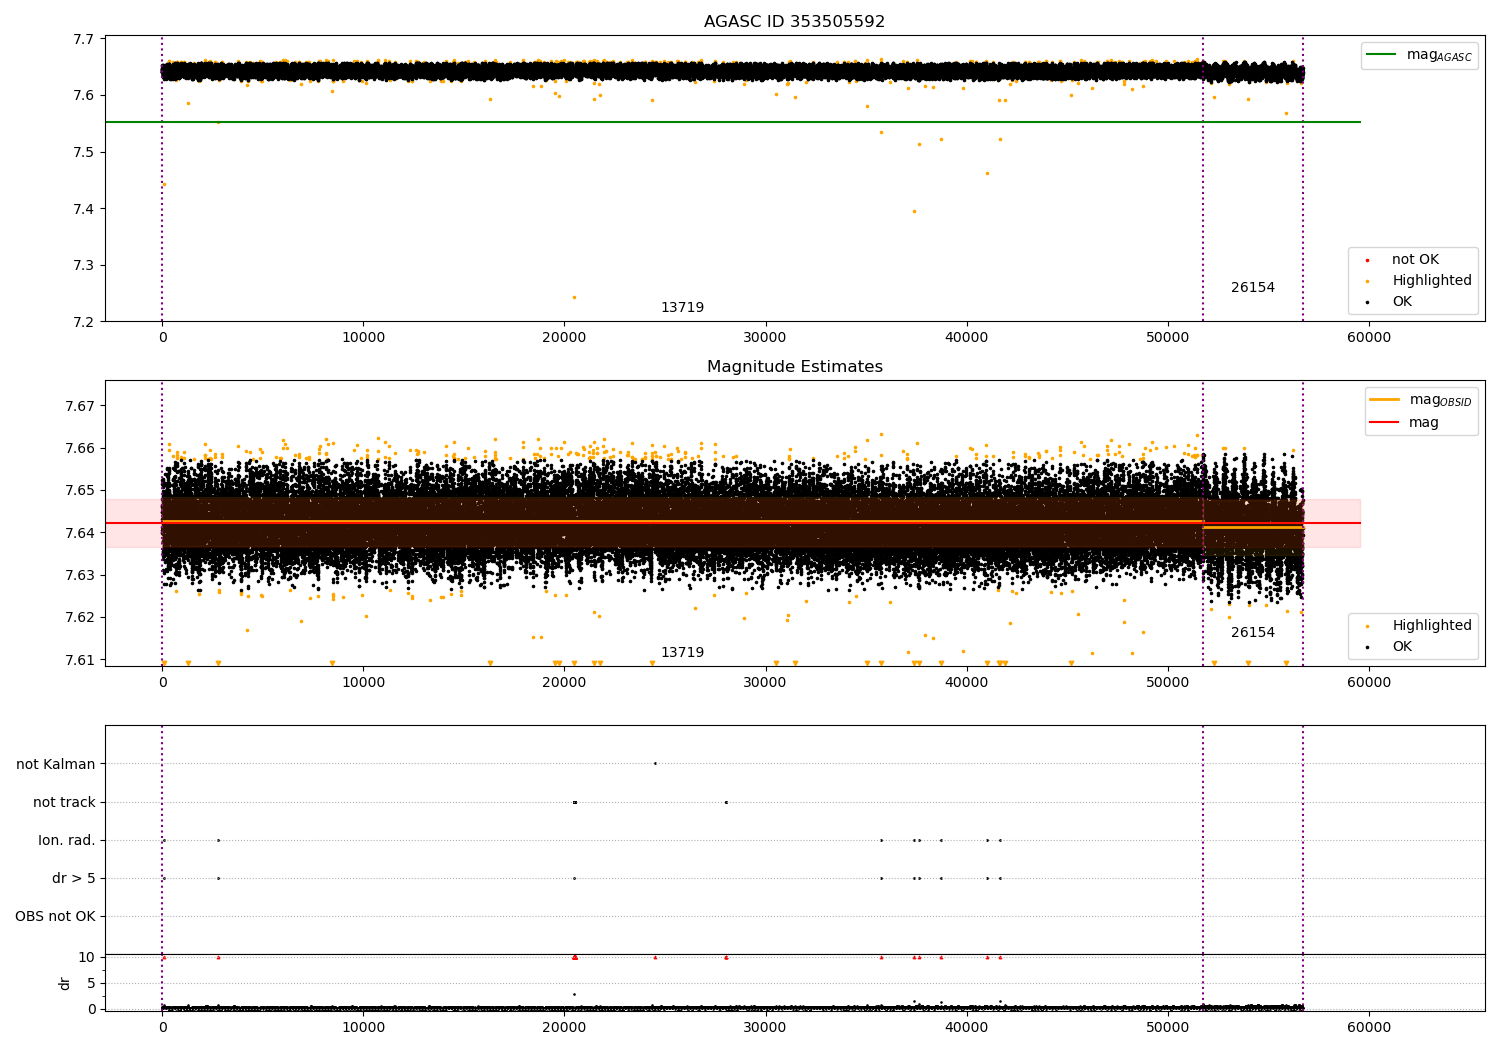Click the 40000 x-tick under Magnitude Estimates plot
Viewport: 1500px width, 1050px height.
[966, 683]
